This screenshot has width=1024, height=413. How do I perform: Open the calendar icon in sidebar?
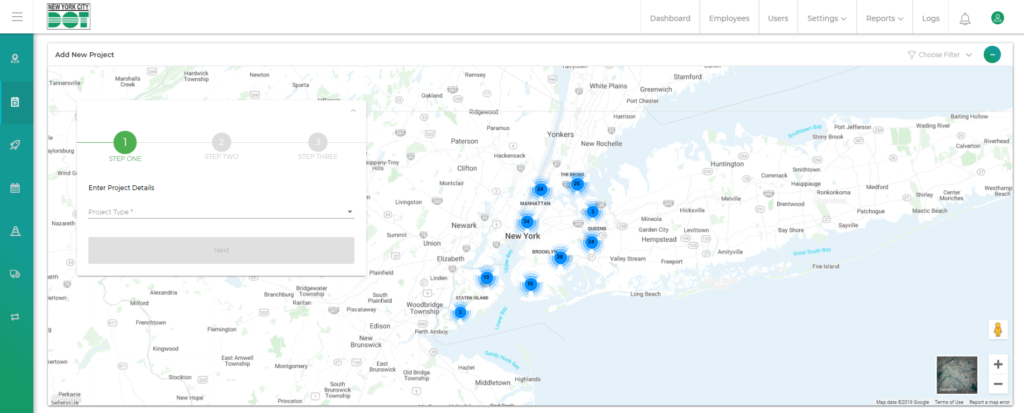[x=15, y=187]
